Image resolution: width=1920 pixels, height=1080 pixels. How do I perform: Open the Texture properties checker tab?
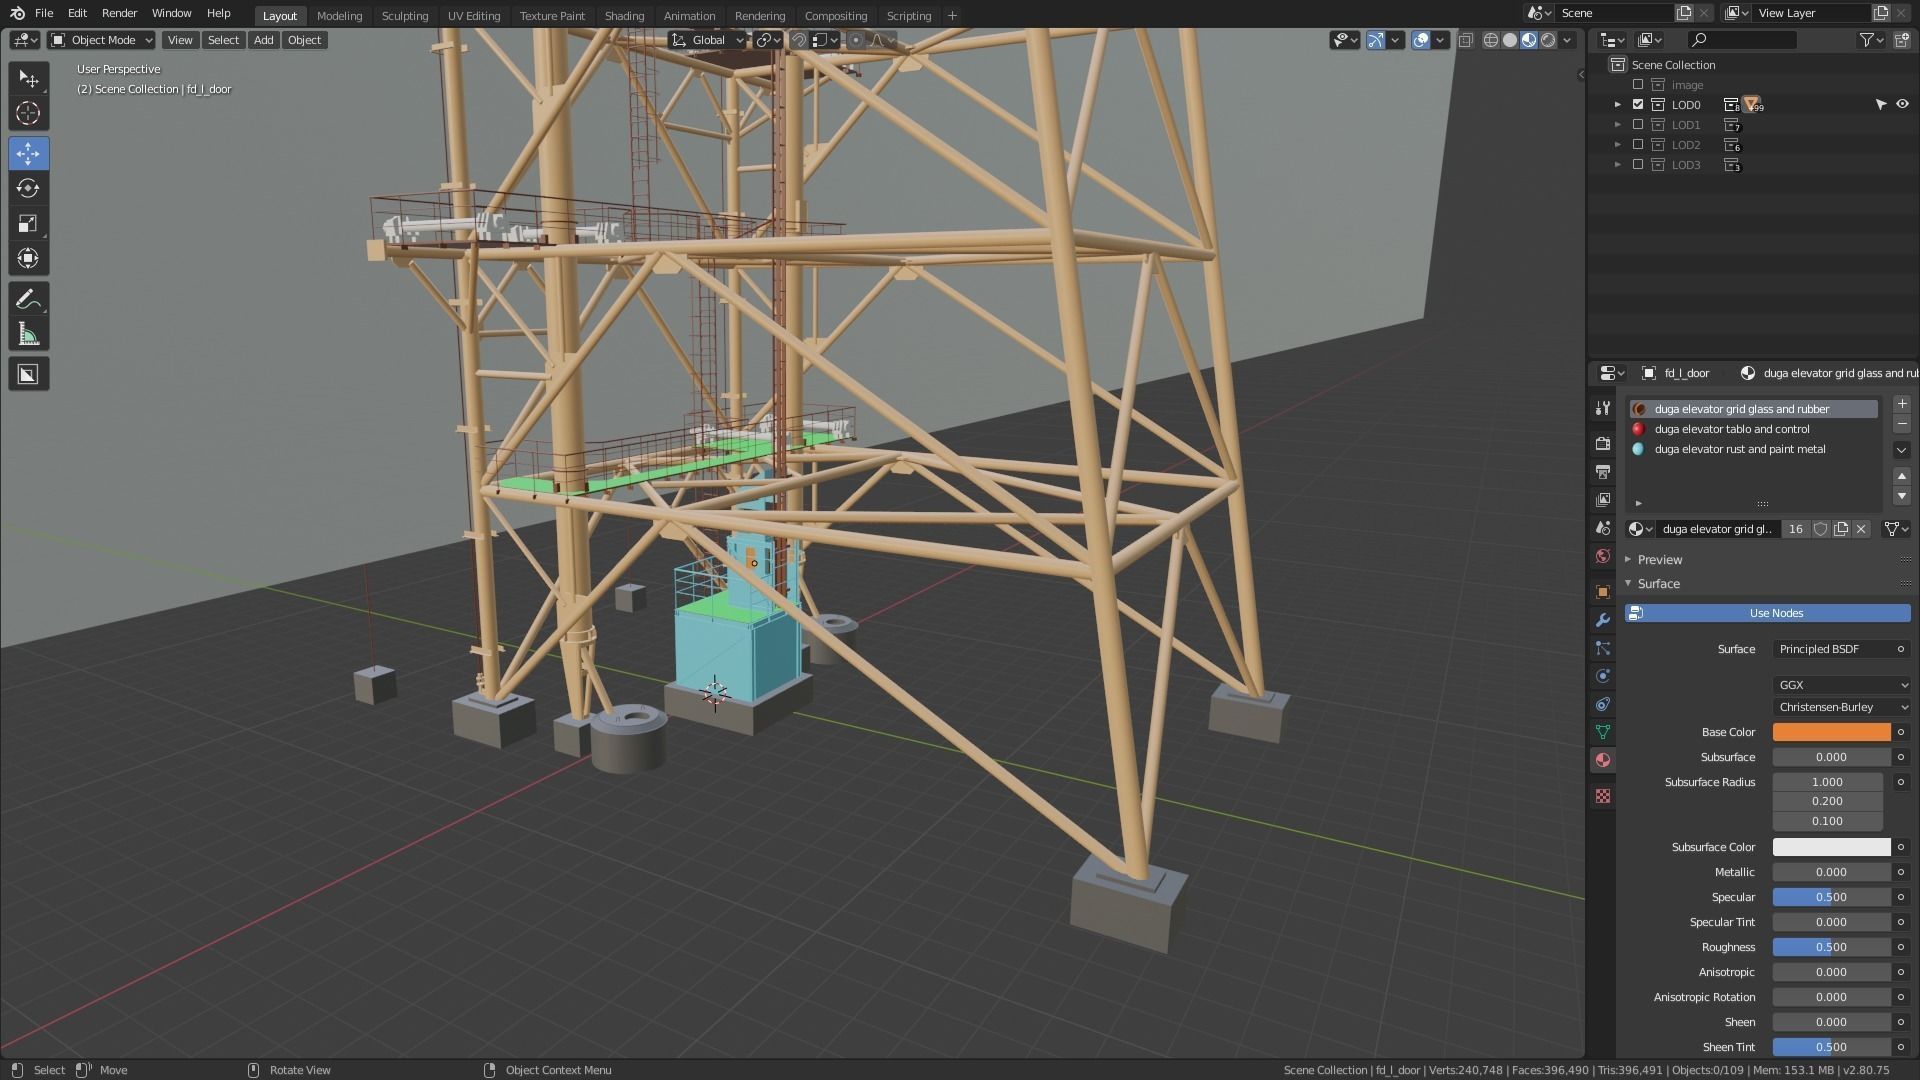coord(1603,796)
